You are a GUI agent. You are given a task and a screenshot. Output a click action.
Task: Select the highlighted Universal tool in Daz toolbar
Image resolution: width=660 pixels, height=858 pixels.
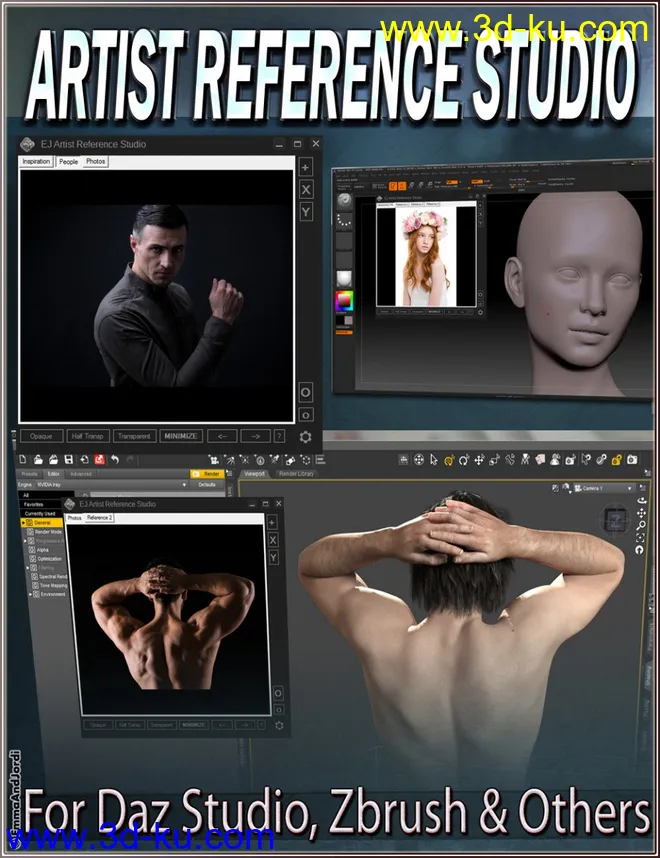tap(449, 460)
